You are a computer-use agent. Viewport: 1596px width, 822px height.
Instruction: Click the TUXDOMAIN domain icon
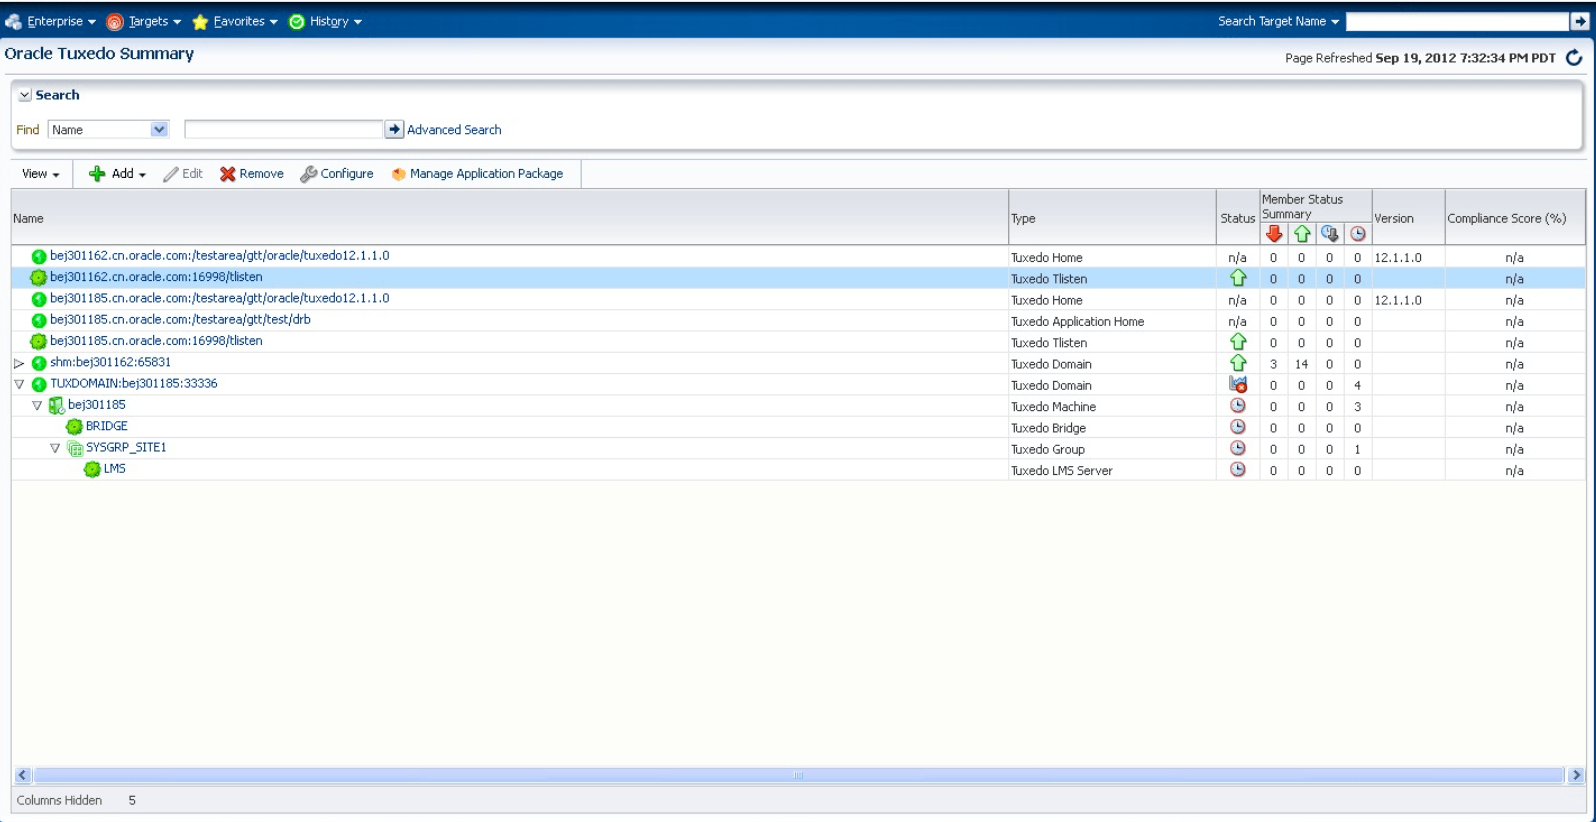click(39, 384)
